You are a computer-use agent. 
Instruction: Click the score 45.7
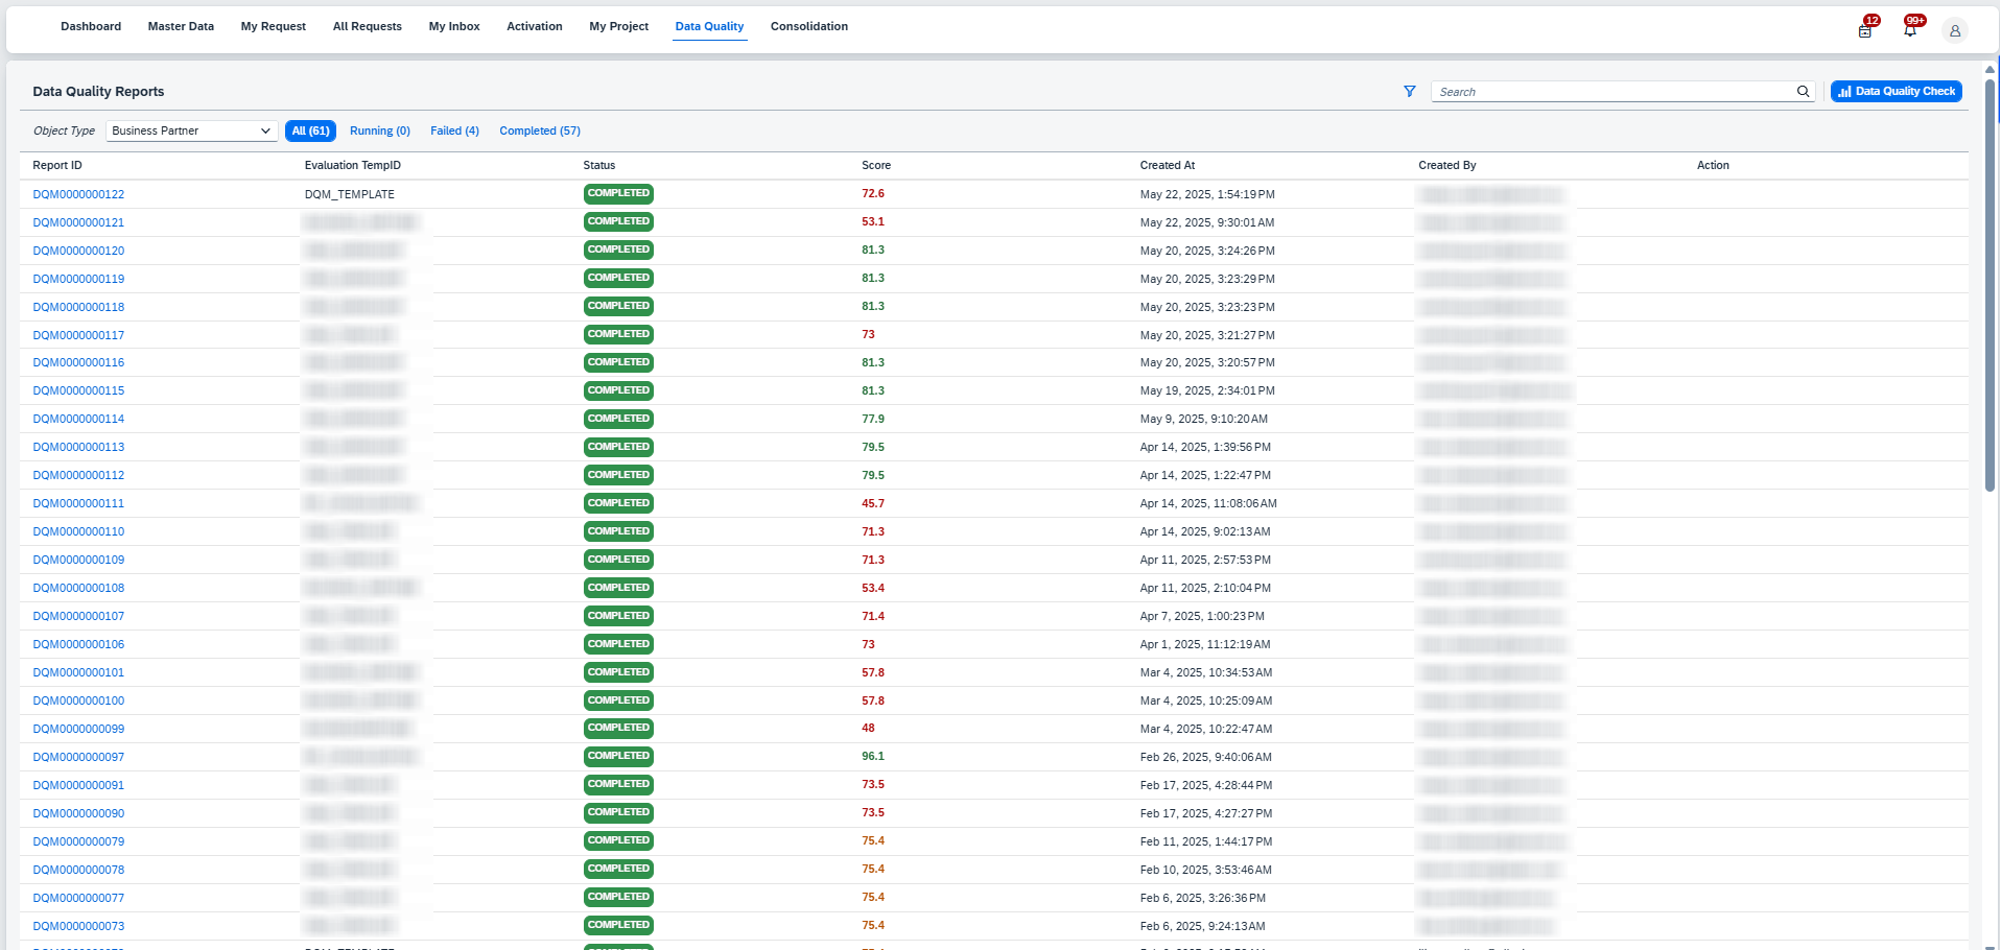[873, 504]
